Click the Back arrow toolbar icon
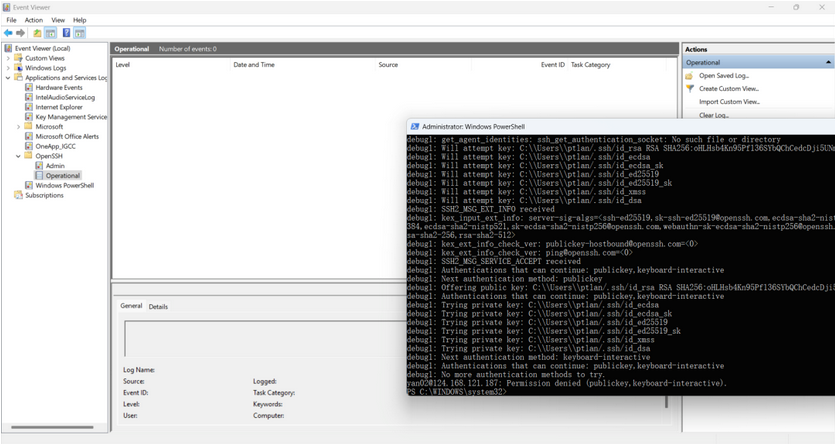 pos(8,33)
